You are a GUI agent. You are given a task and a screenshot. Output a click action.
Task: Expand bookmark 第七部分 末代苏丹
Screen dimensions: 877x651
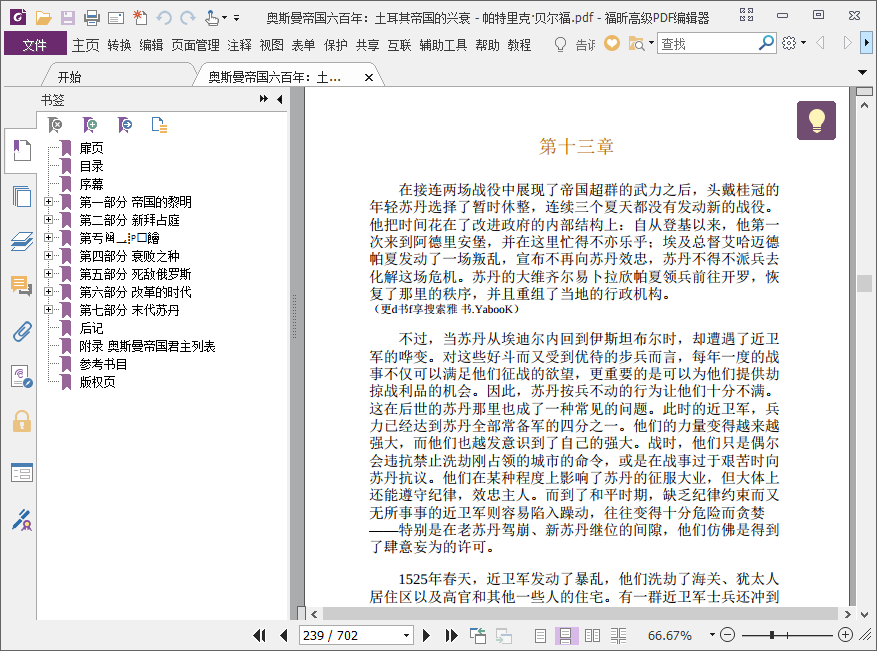(x=49, y=309)
